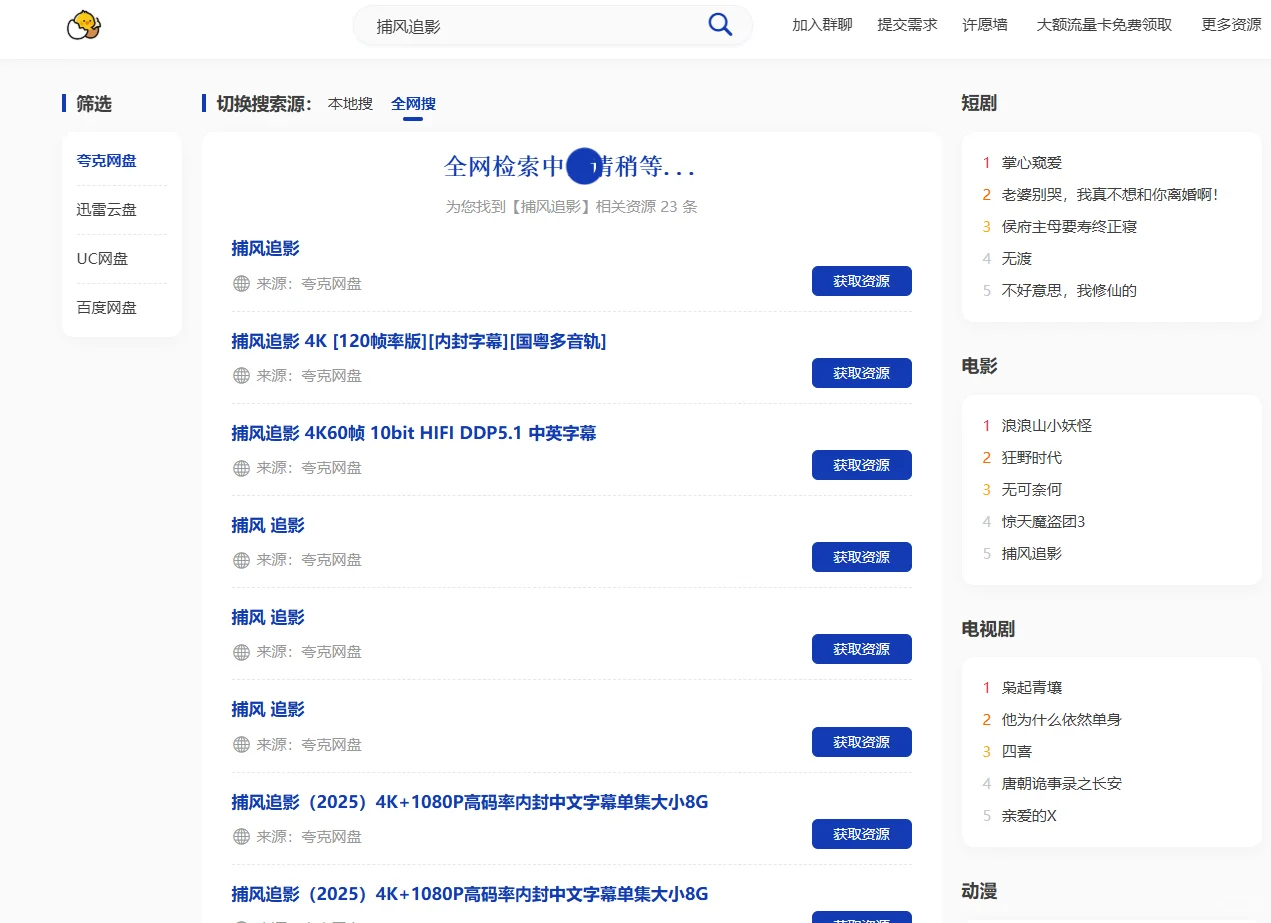Open TV series 四喜
Viewport: 1271px width, 923px height.
coord(1016,751)
